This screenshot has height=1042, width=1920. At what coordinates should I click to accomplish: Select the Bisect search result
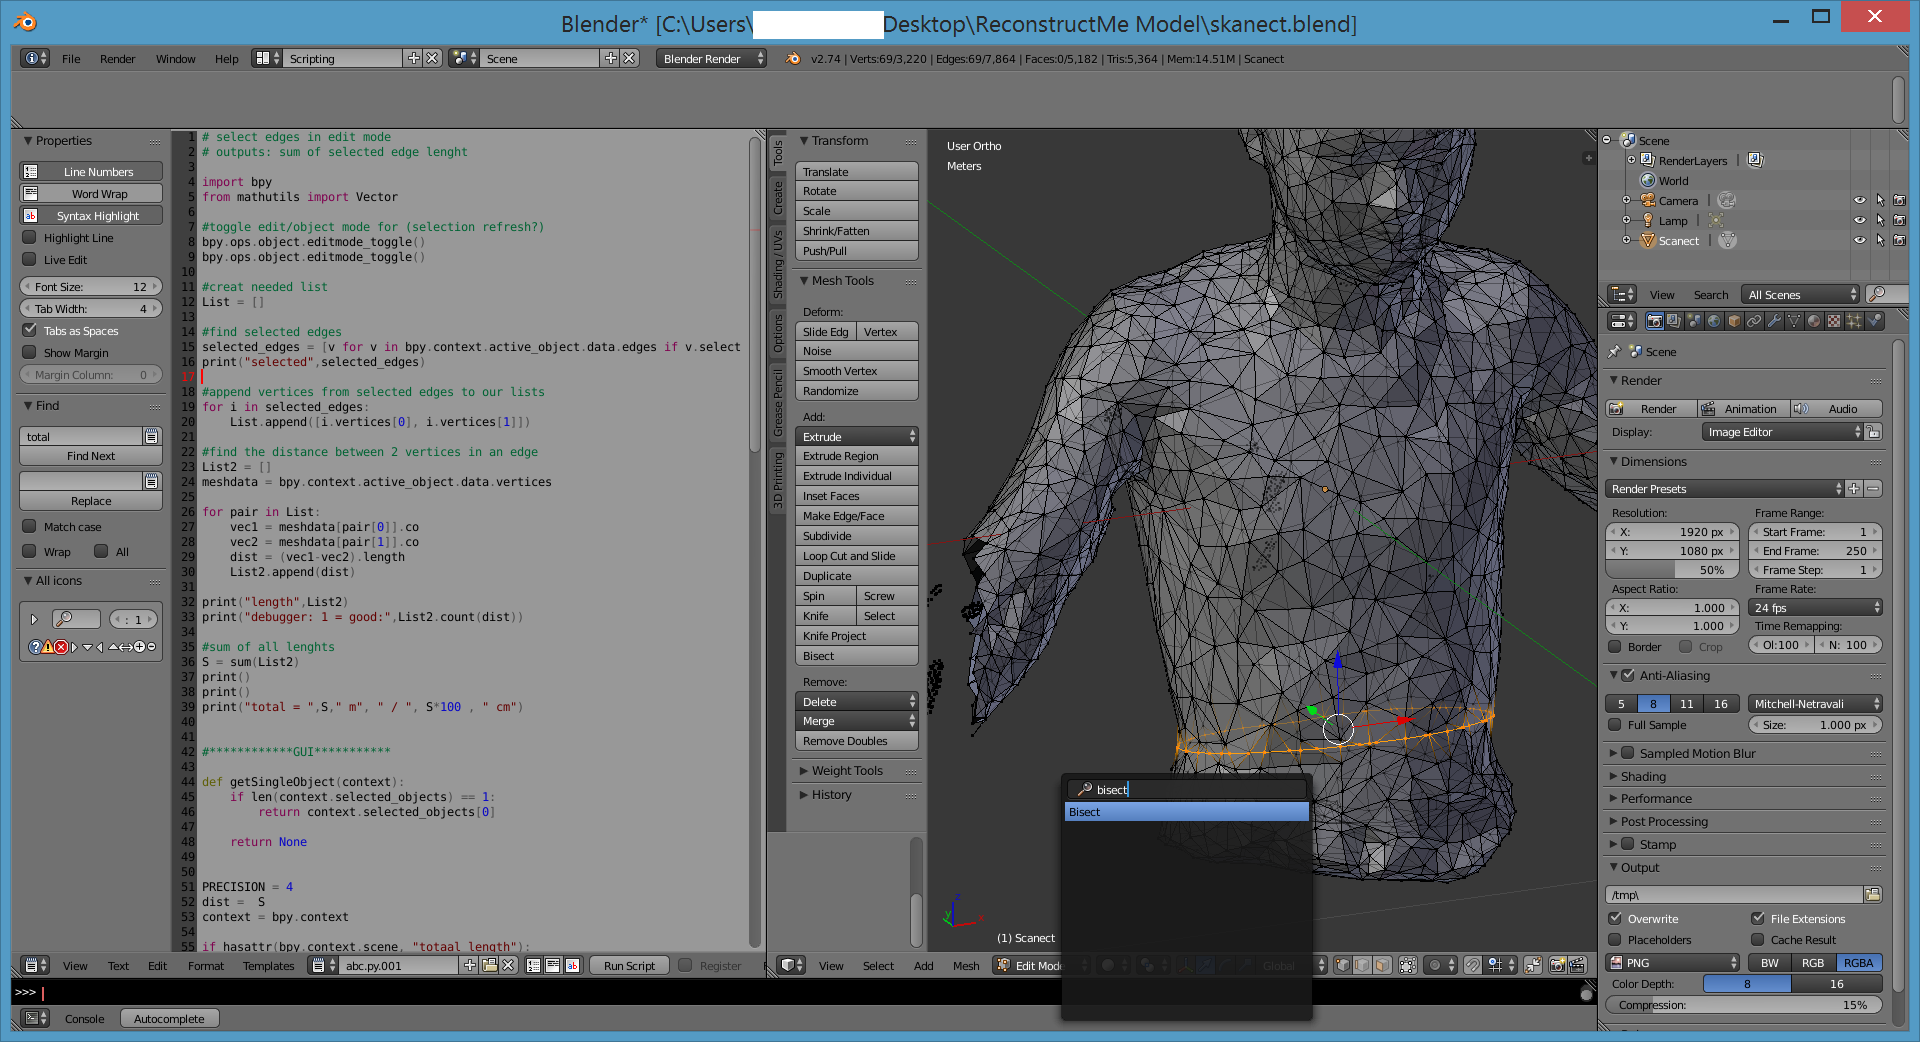(x=1186, y=811)
